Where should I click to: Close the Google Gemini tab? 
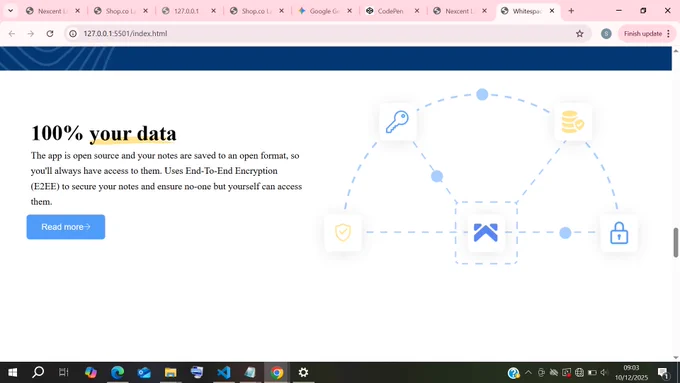click(350, 11)
